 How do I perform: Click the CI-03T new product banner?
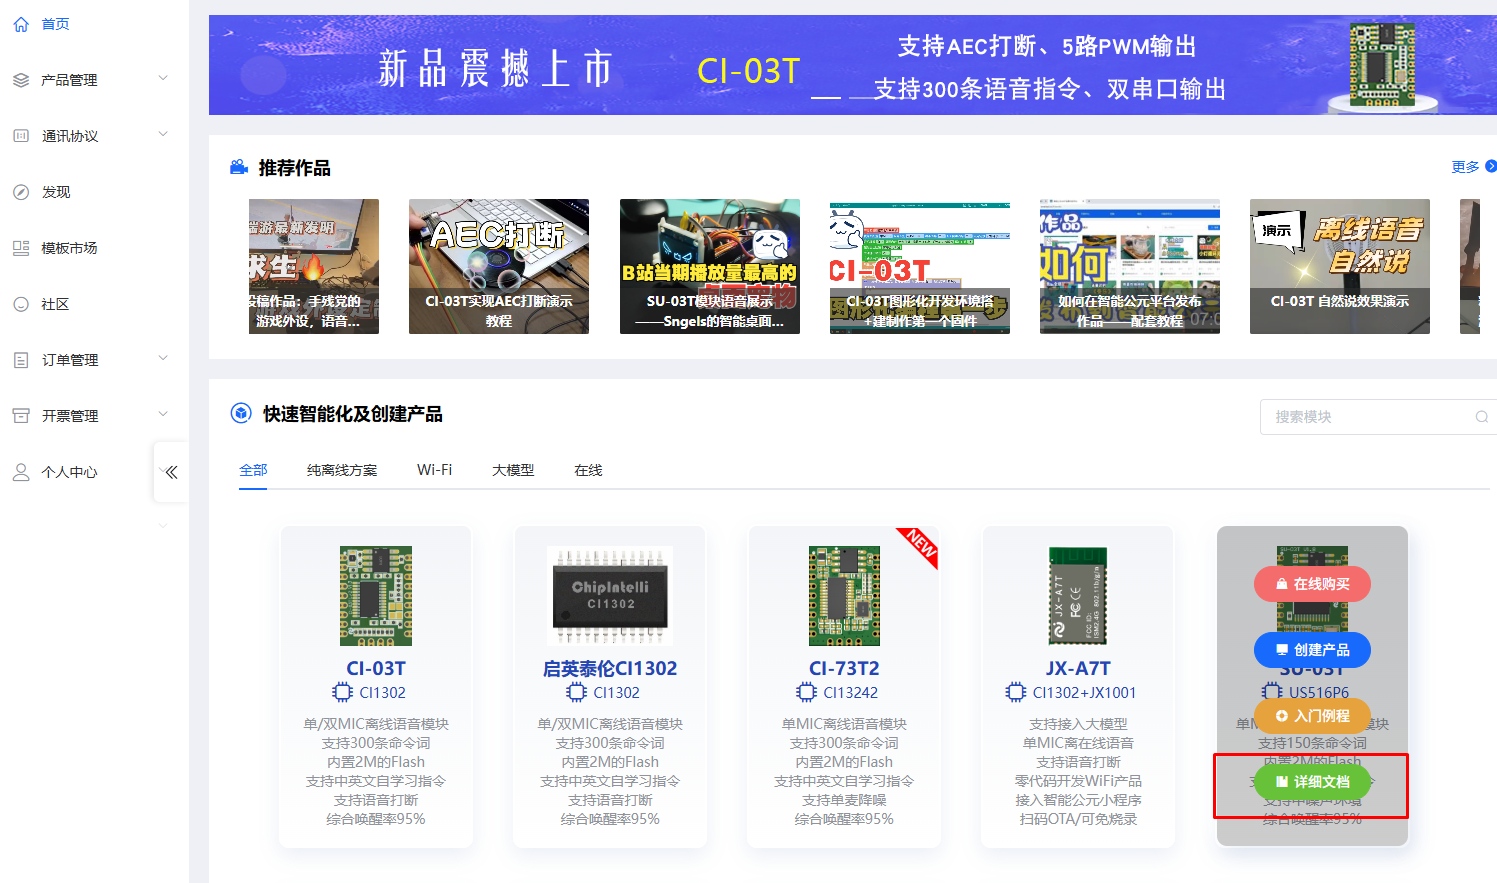[x=853, y=65]
